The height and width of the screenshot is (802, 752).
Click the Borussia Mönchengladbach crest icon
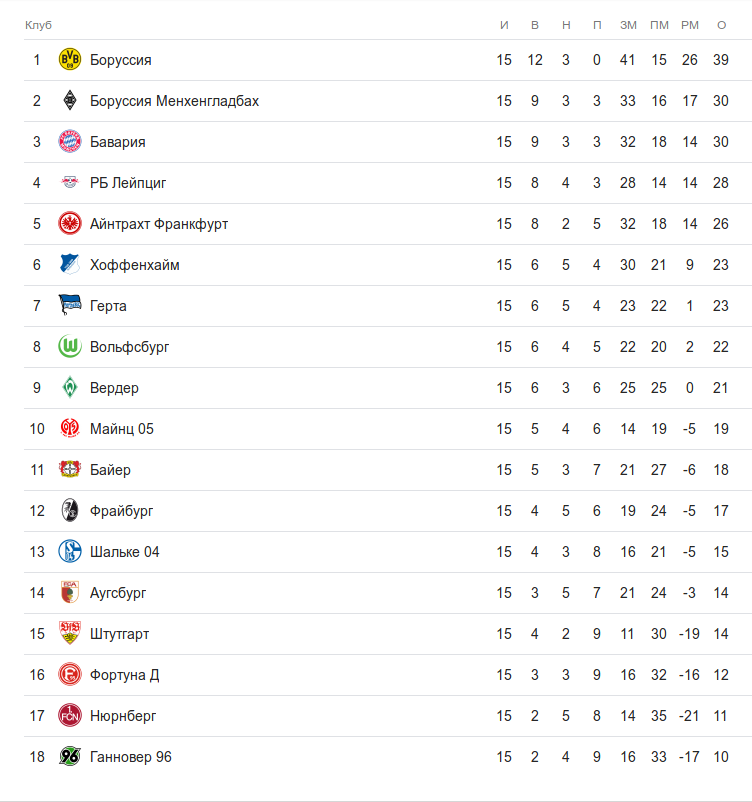69,101
